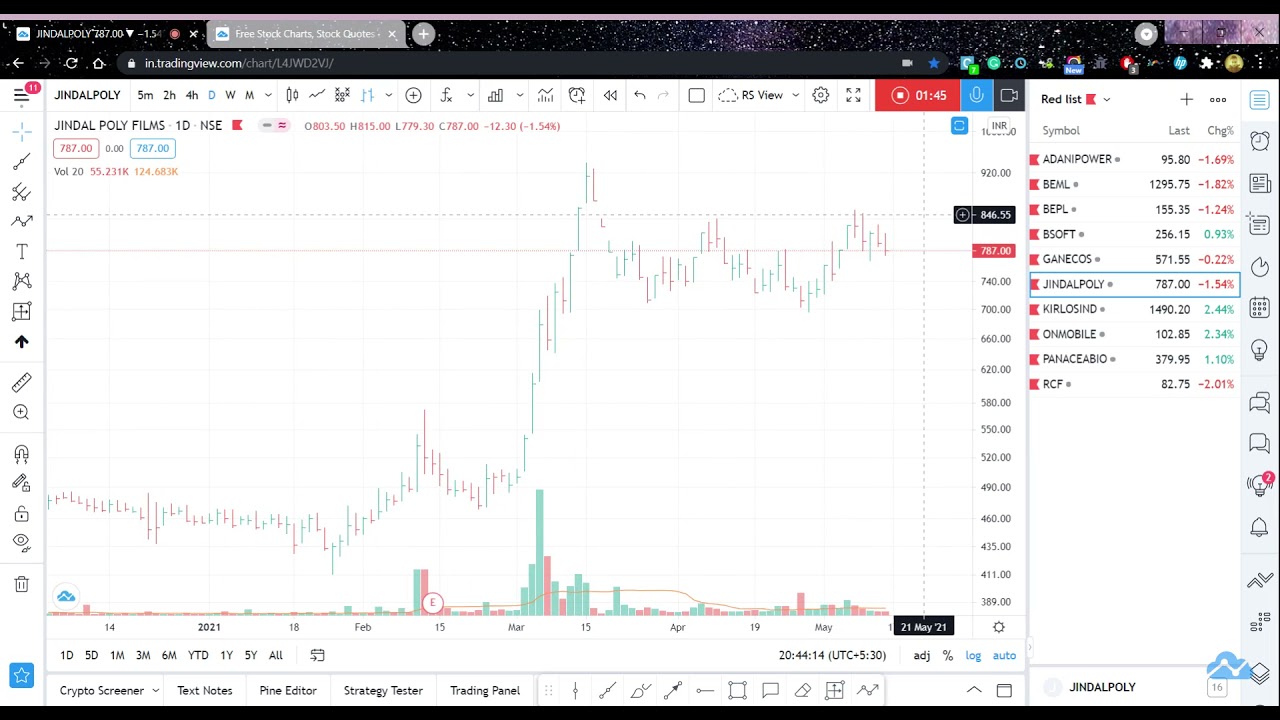The width and height of the screenshot is (1280, 720).
Task: Select the Text annotation tool
Action: 21,251
